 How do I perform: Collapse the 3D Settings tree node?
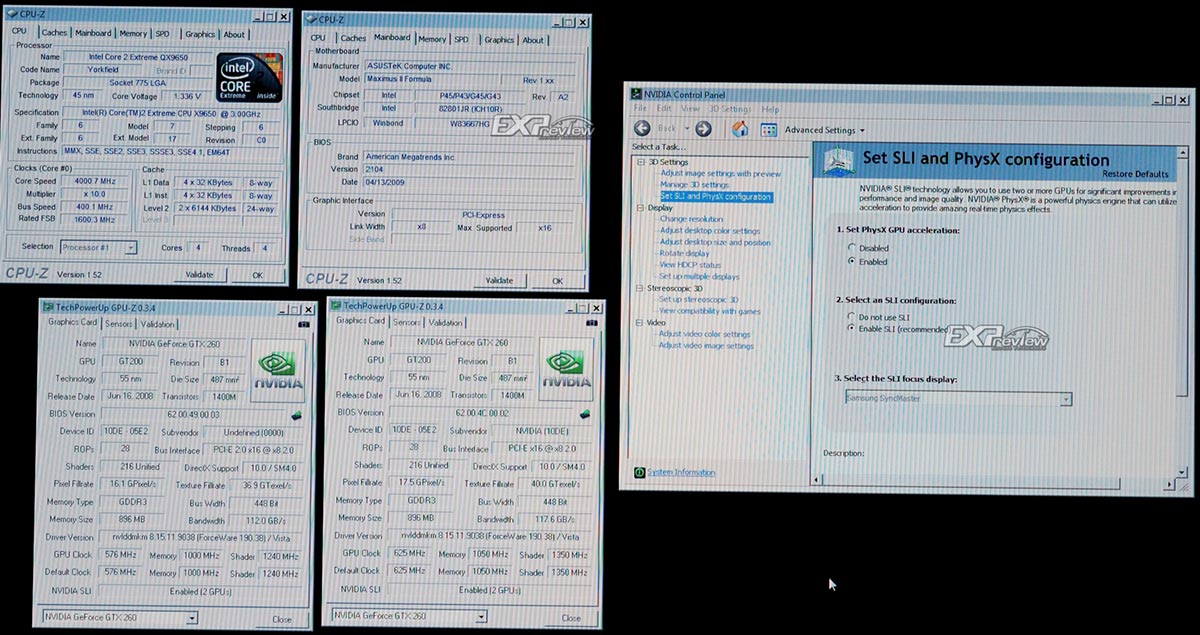coord(641,162)
